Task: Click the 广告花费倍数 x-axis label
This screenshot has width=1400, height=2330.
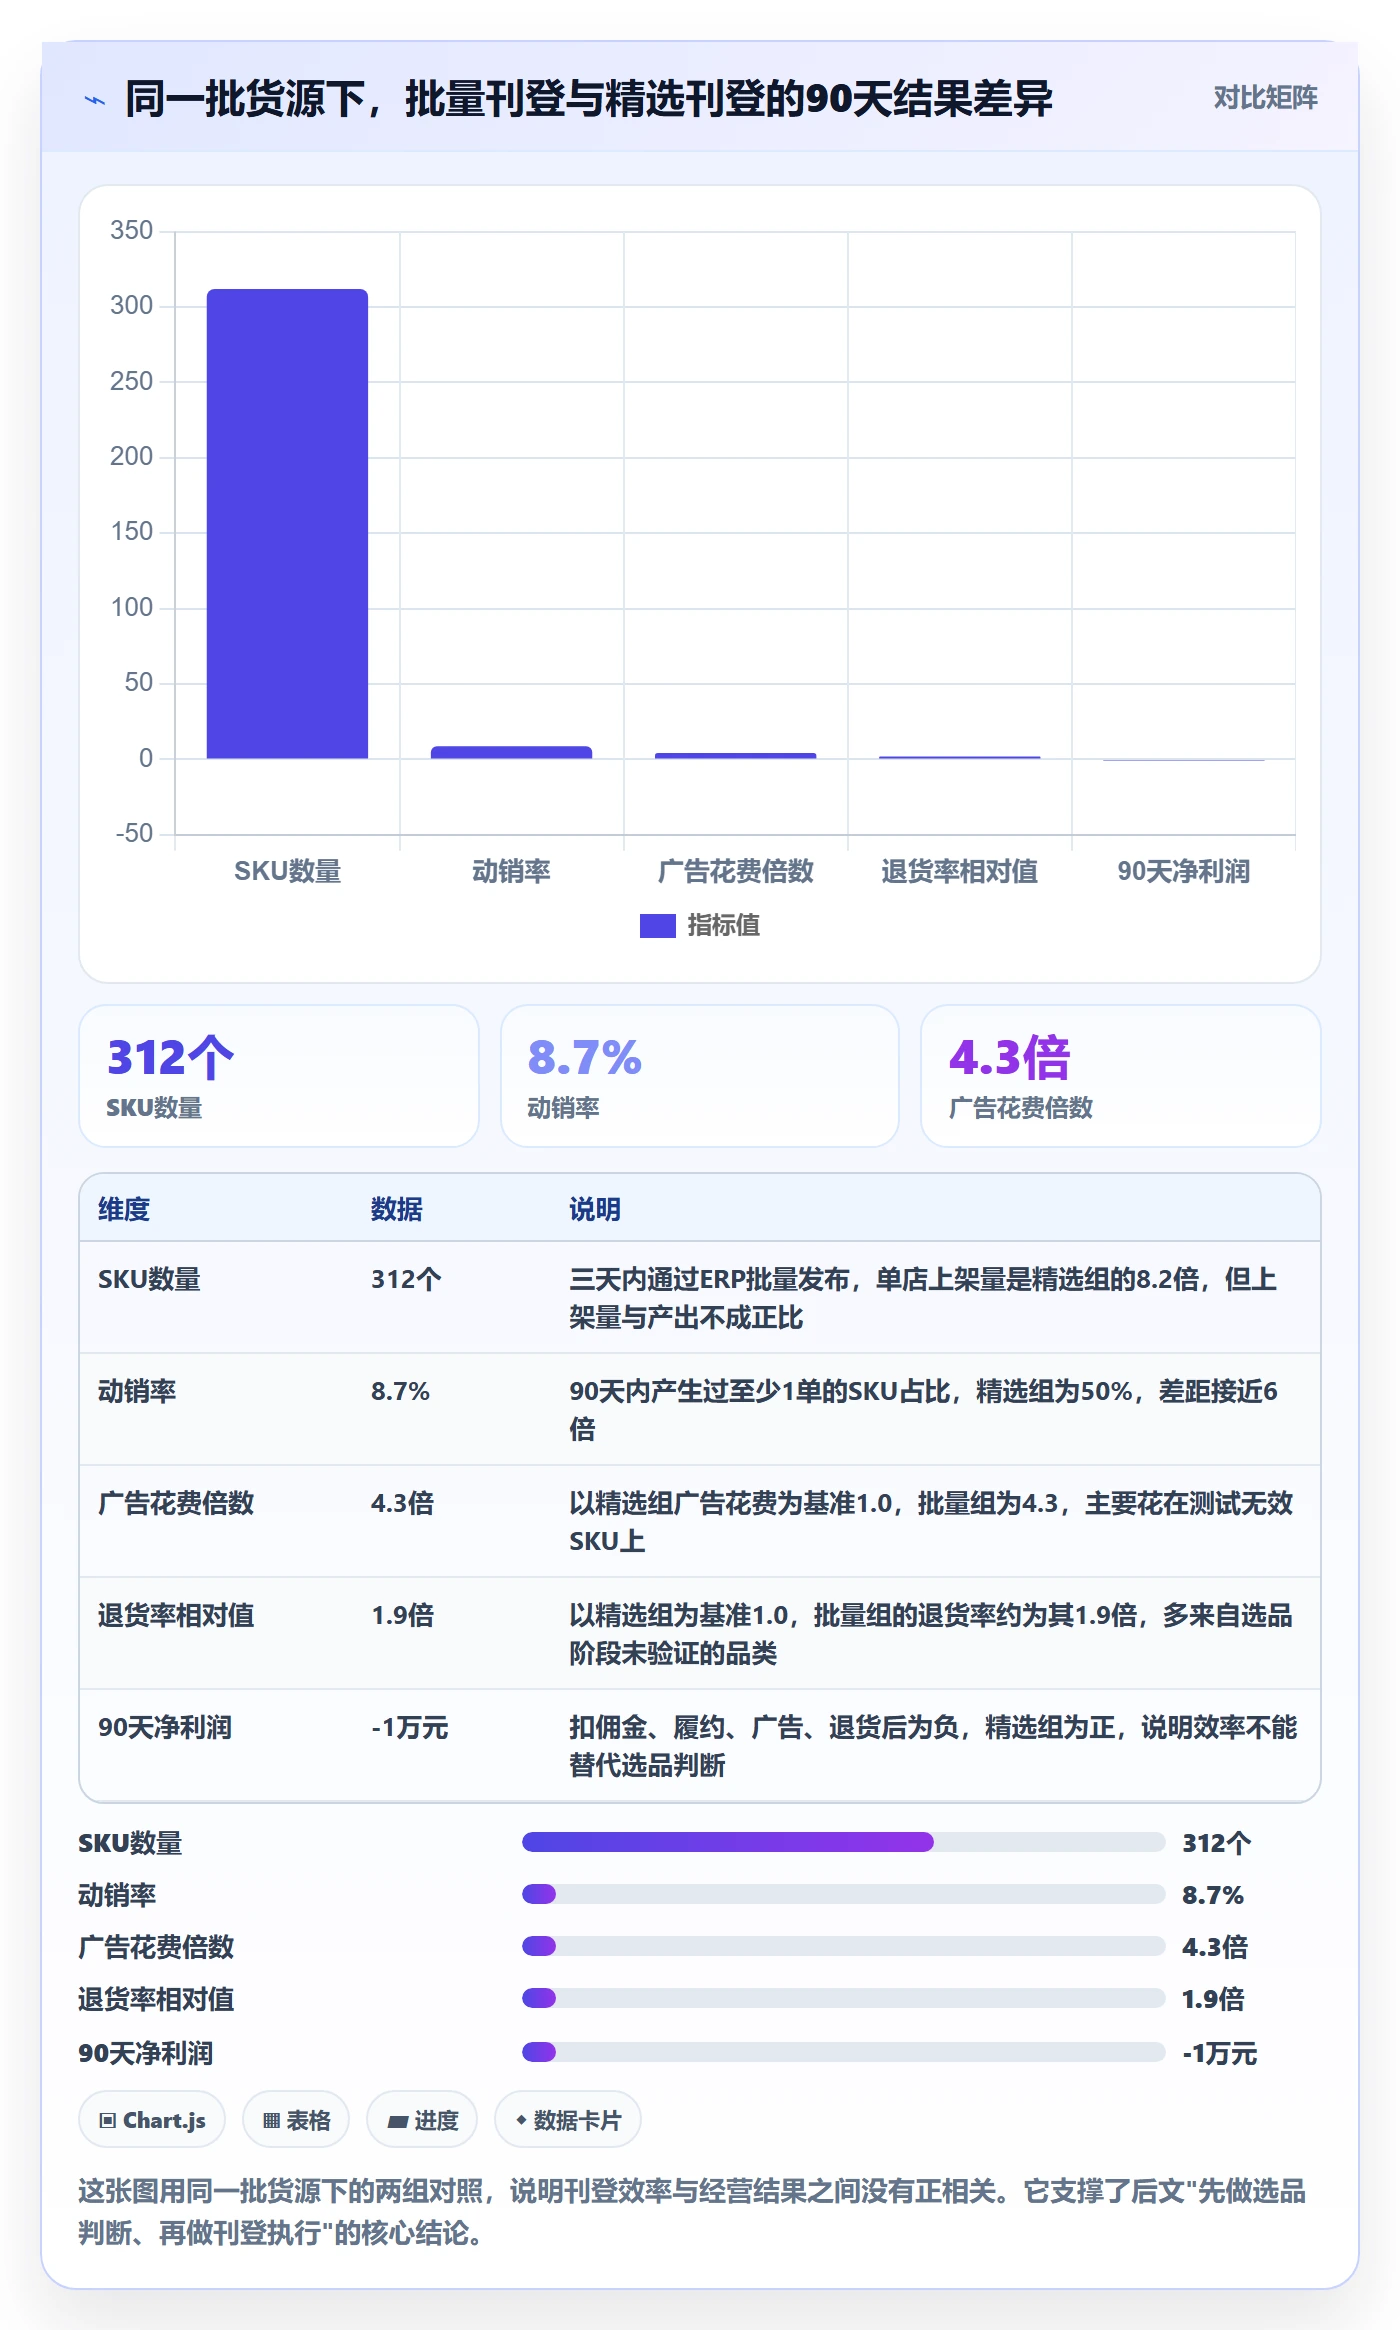Action: tap(735, 871)
